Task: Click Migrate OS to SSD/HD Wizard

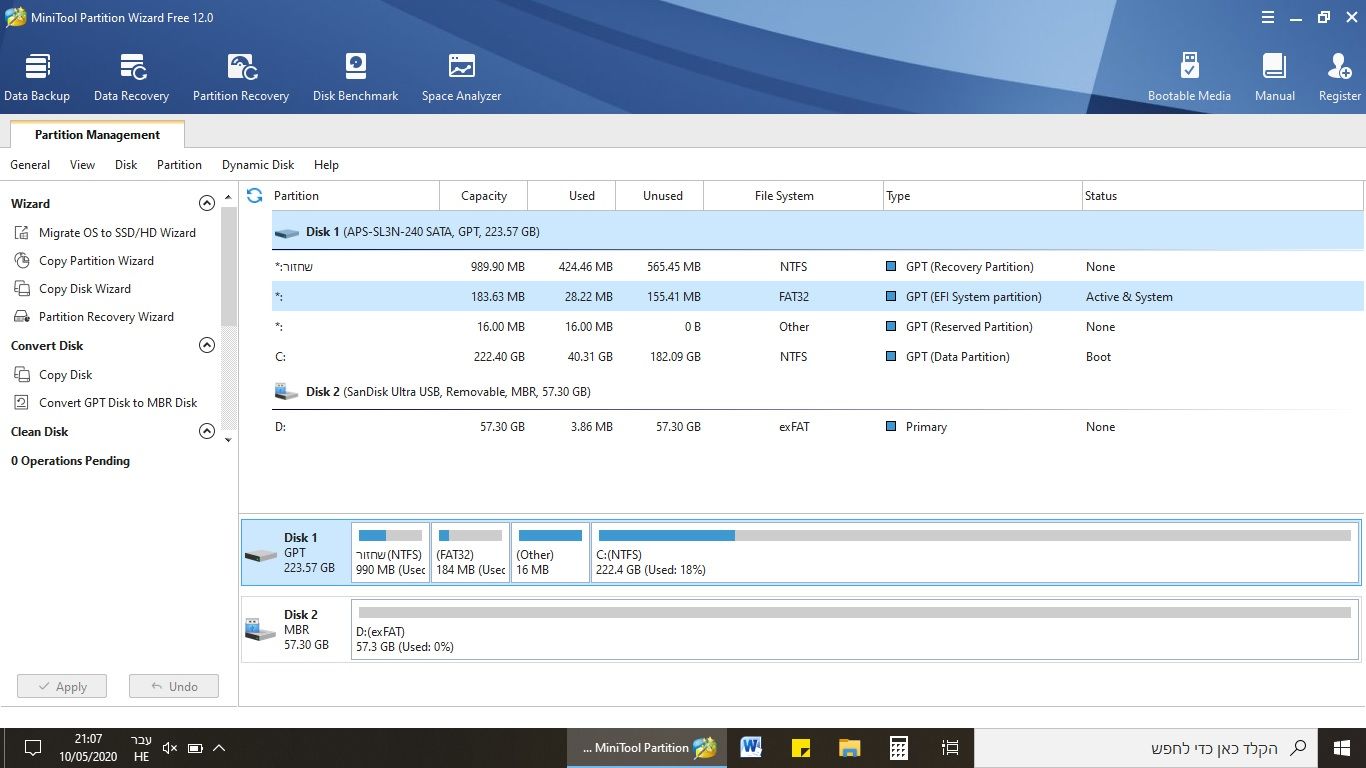Action: pos(117,233)
